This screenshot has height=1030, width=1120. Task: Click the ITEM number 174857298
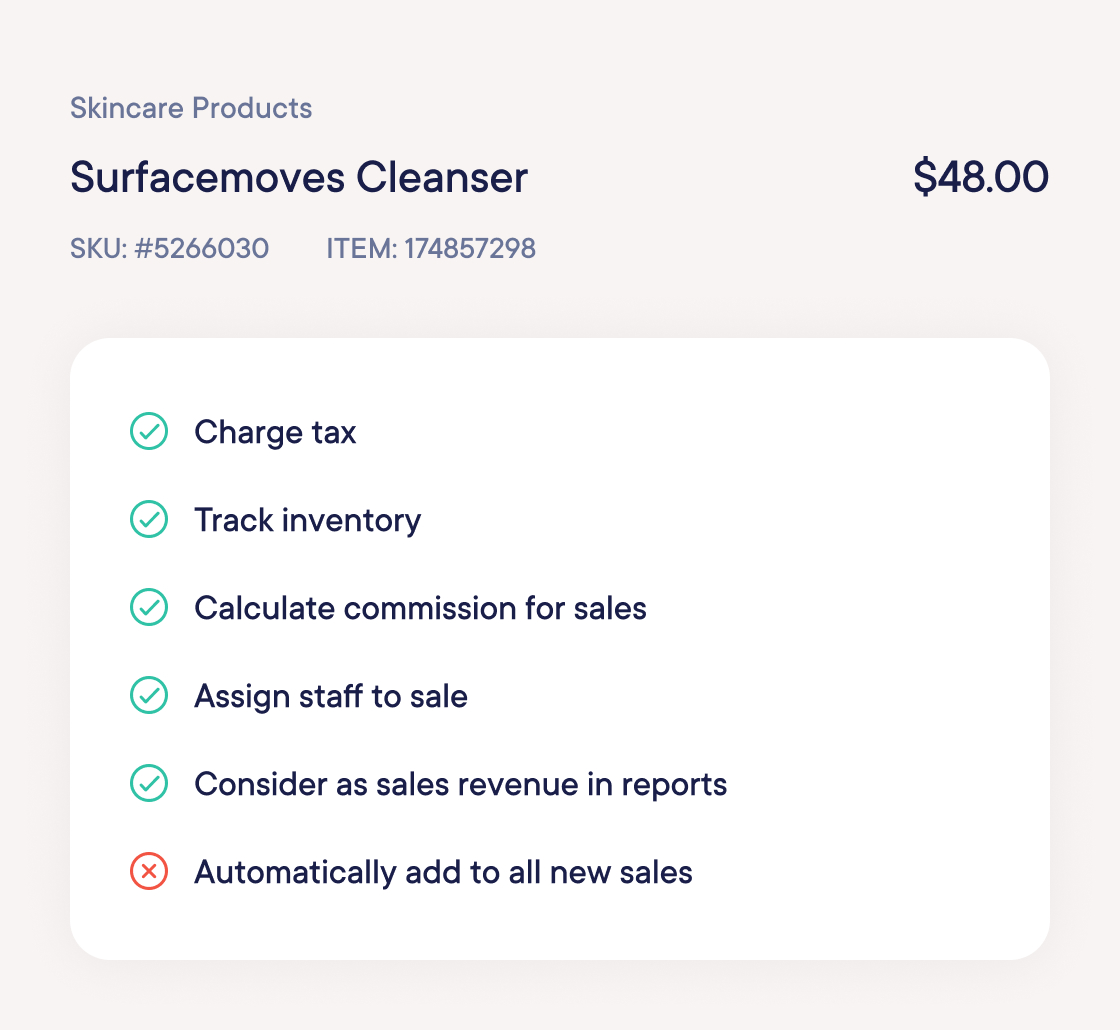[x=431, y=248]
